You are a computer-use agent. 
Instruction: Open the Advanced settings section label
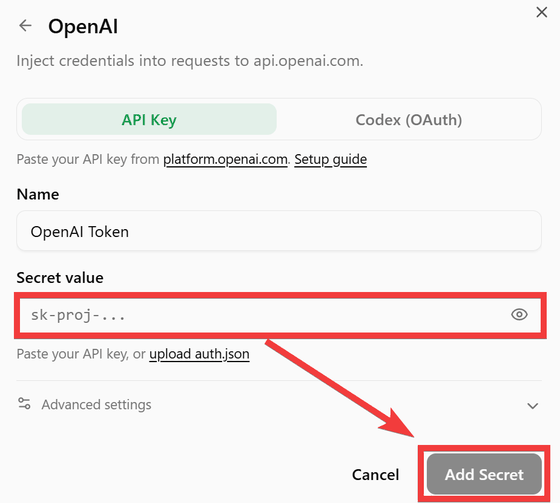[96, 405]
